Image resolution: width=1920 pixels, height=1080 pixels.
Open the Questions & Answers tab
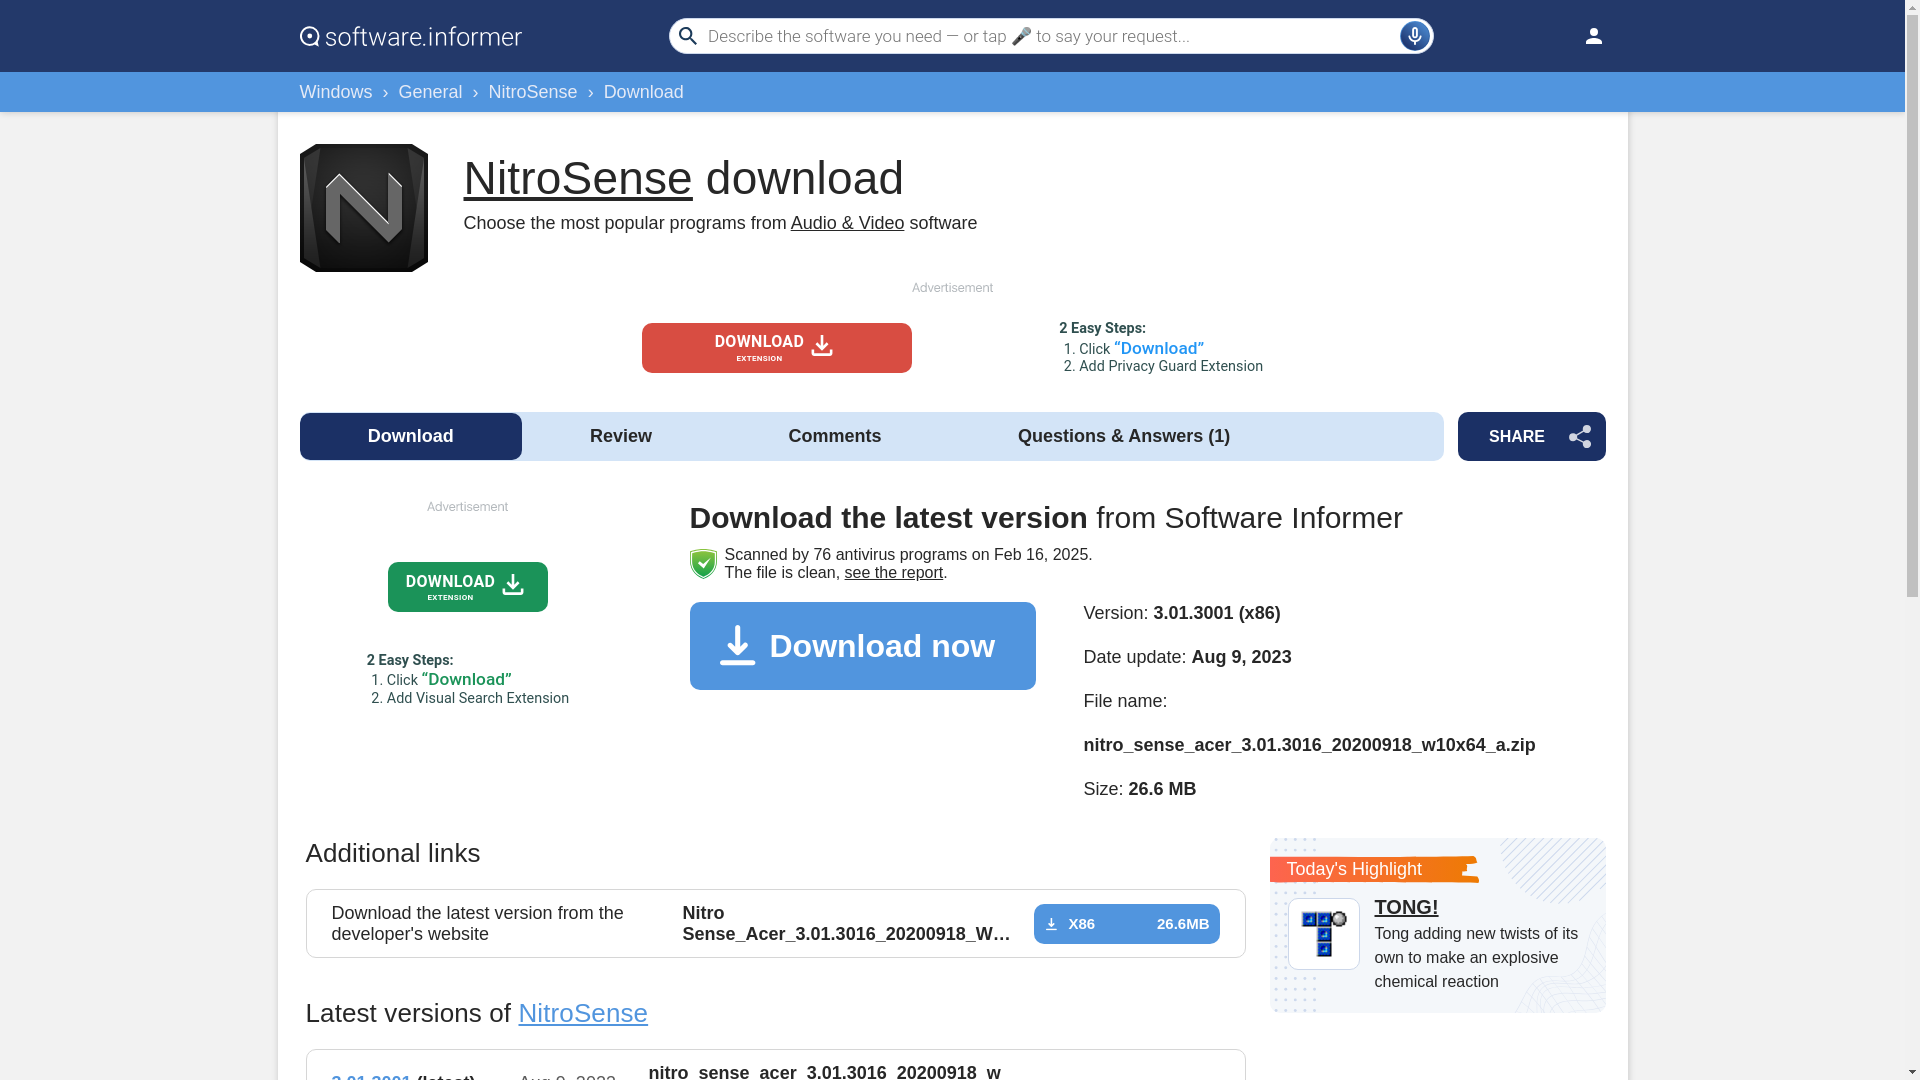(1124, 436)
